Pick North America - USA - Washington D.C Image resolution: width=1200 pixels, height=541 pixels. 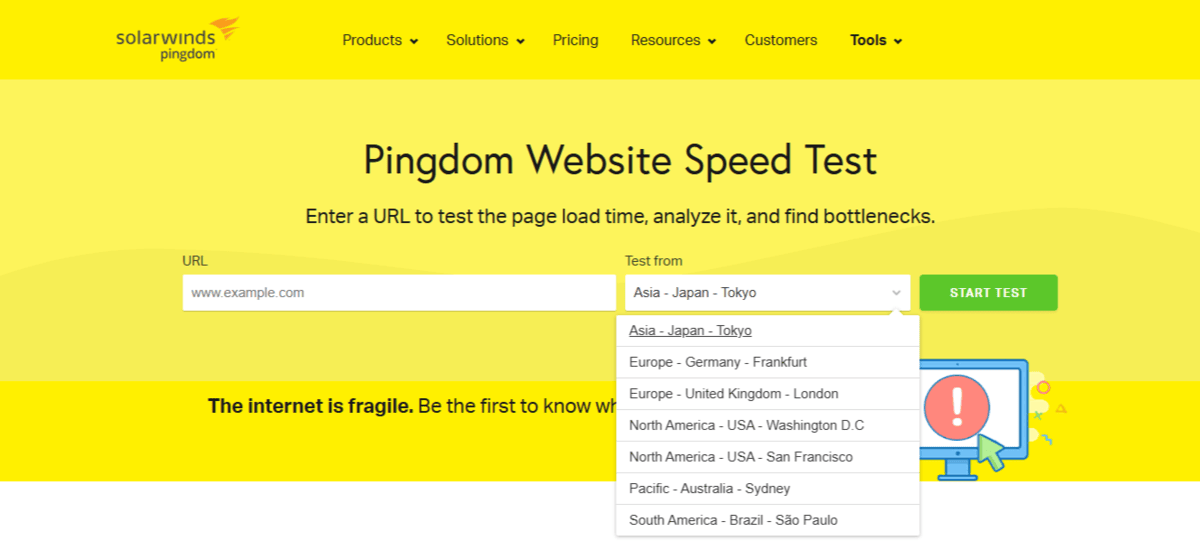click(x=746, y=425)
